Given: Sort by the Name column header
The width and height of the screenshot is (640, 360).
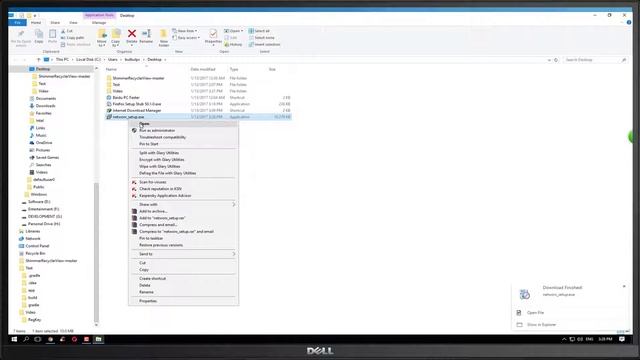Looking at the screenshot, I should pos(111,69).
